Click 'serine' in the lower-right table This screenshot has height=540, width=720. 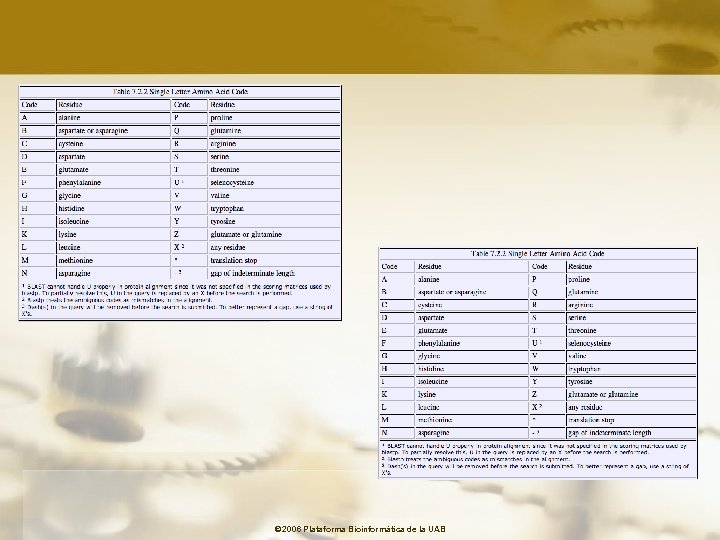click(577, 318)
